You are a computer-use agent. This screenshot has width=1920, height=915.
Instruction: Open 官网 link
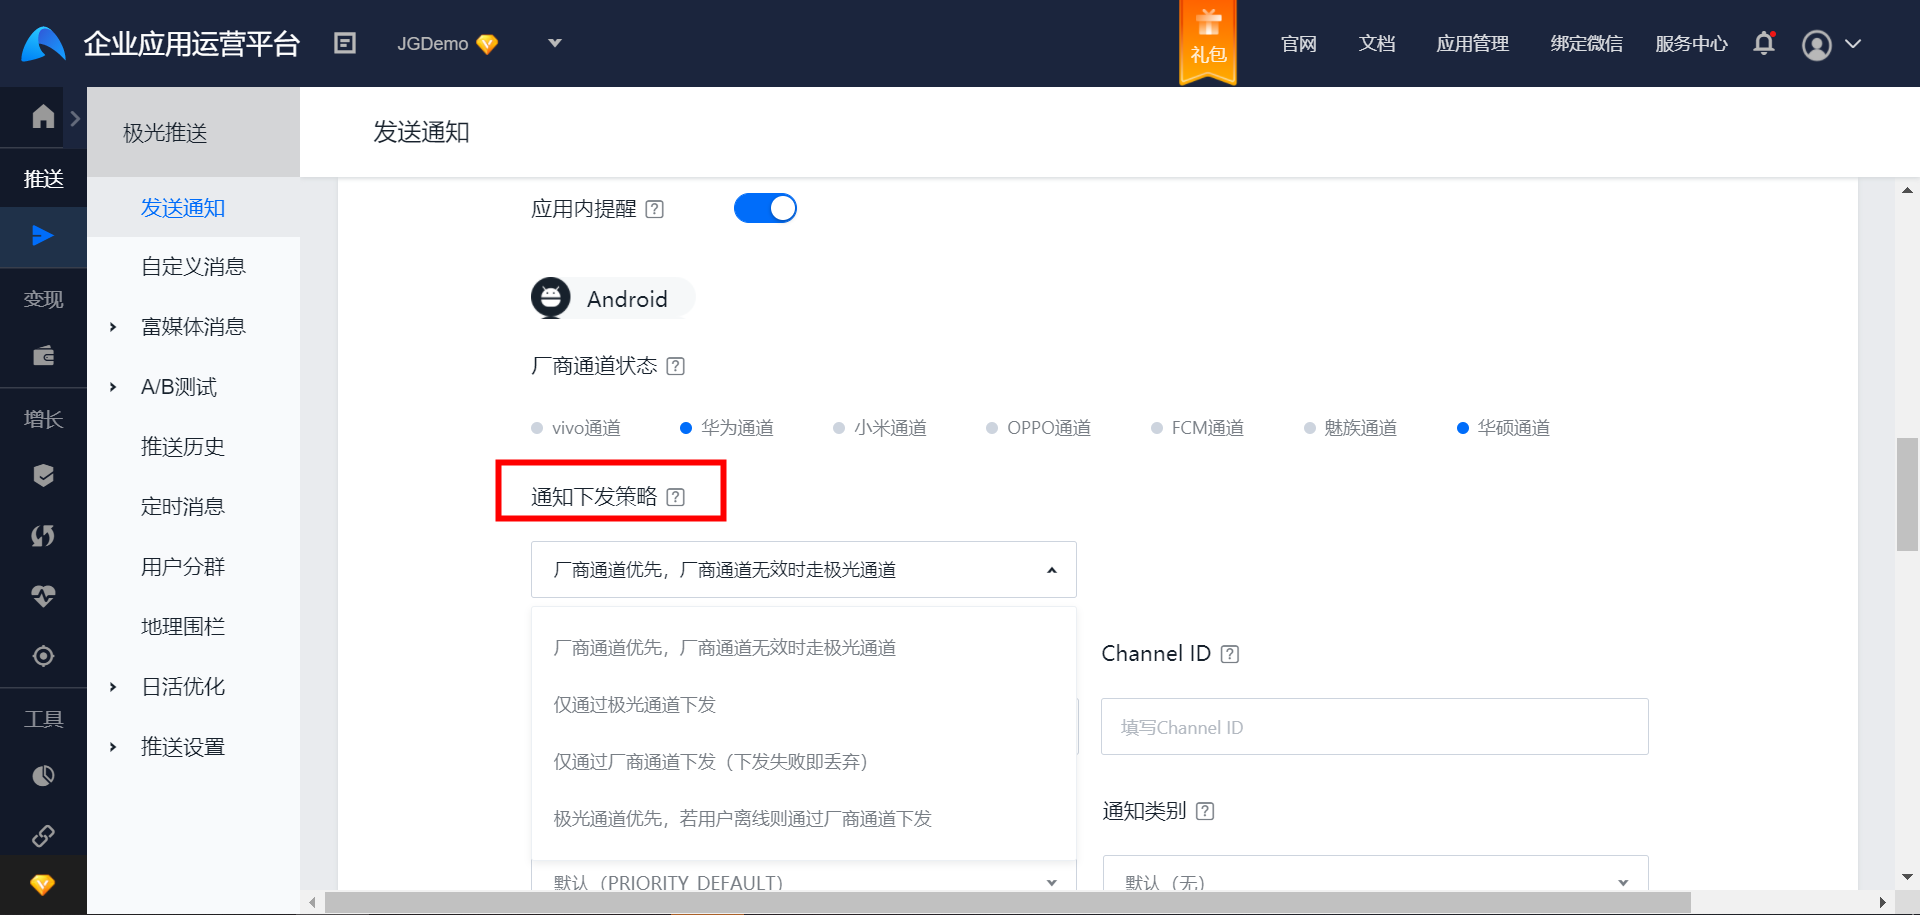(x=1298, y=44)
